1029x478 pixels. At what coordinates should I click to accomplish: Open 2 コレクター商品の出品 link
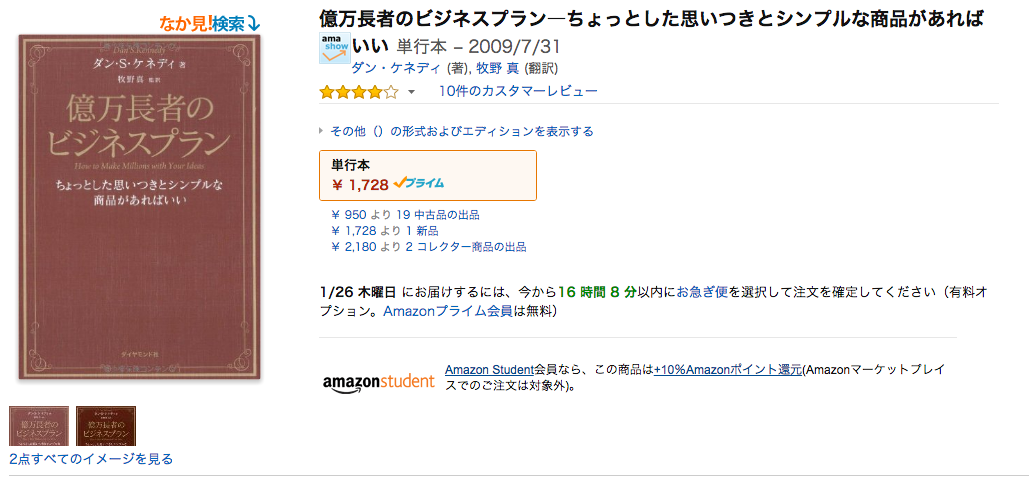(x=466, y=248)
